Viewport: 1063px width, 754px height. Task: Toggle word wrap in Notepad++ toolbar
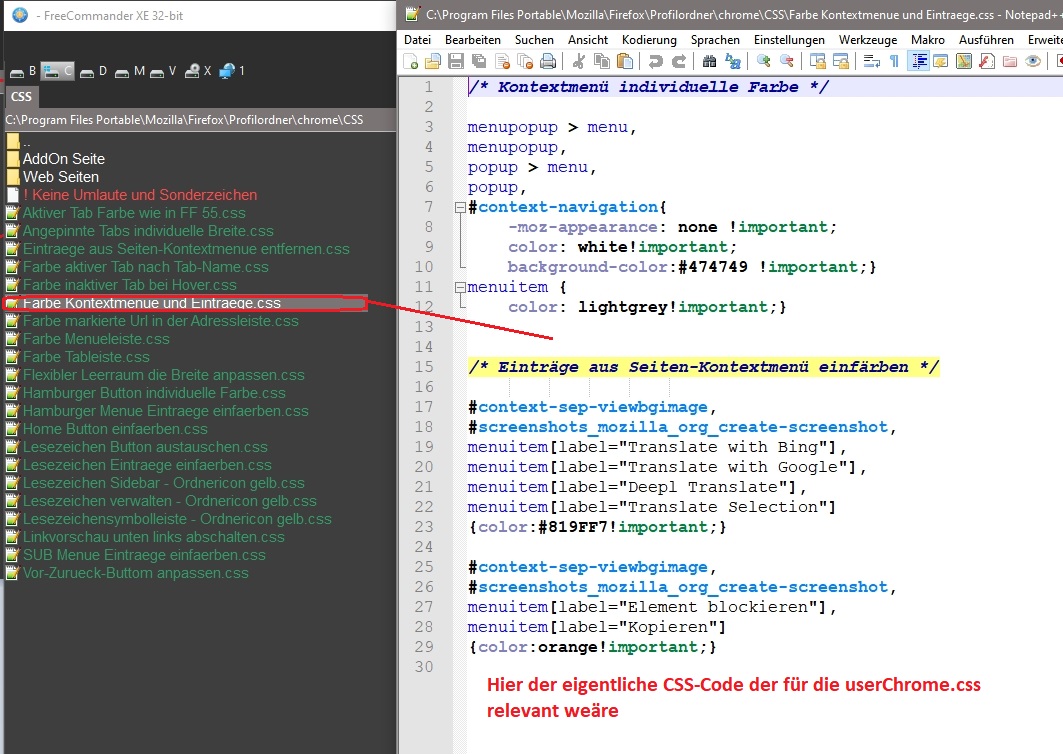coord(871,62)
